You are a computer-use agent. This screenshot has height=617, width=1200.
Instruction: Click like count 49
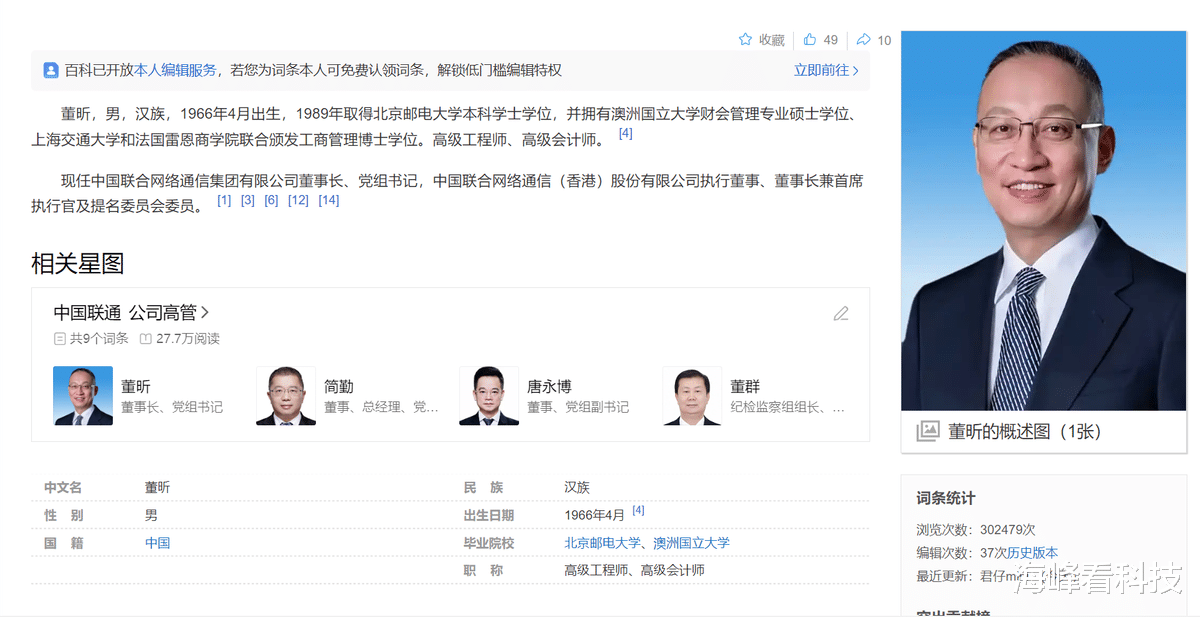click(831, 40)
